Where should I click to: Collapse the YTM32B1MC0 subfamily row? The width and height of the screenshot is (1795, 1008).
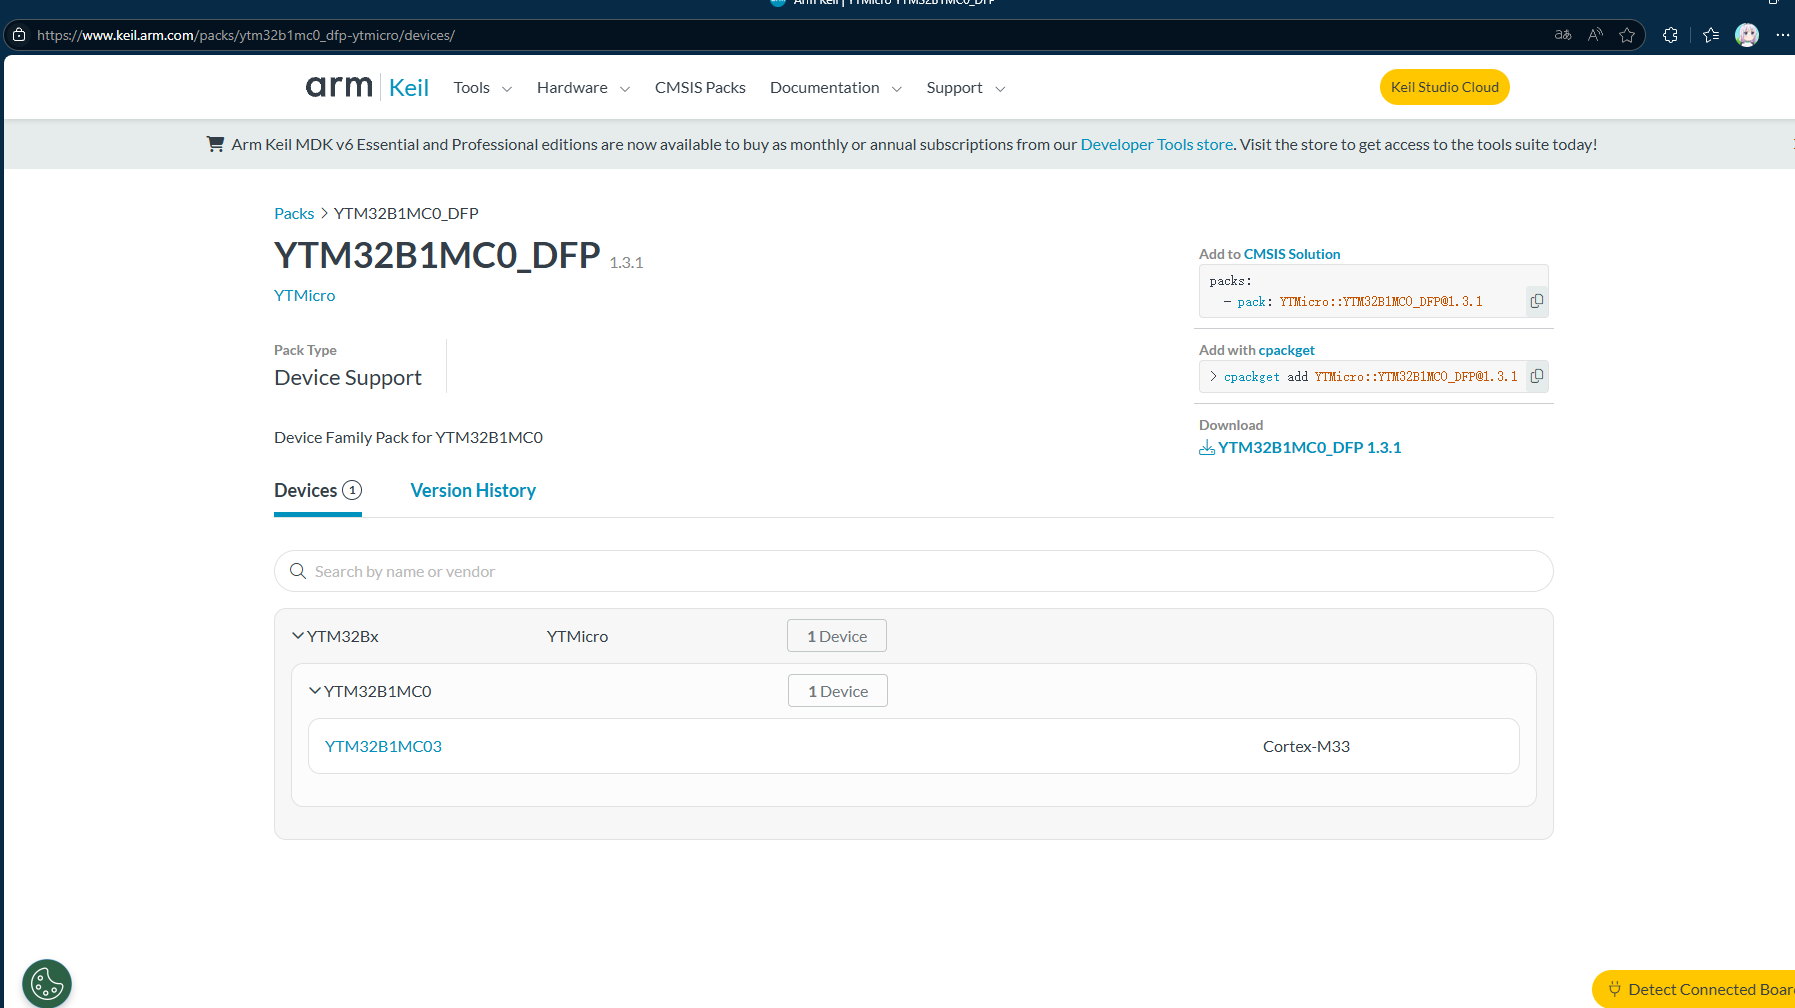[x=315, y=691]
